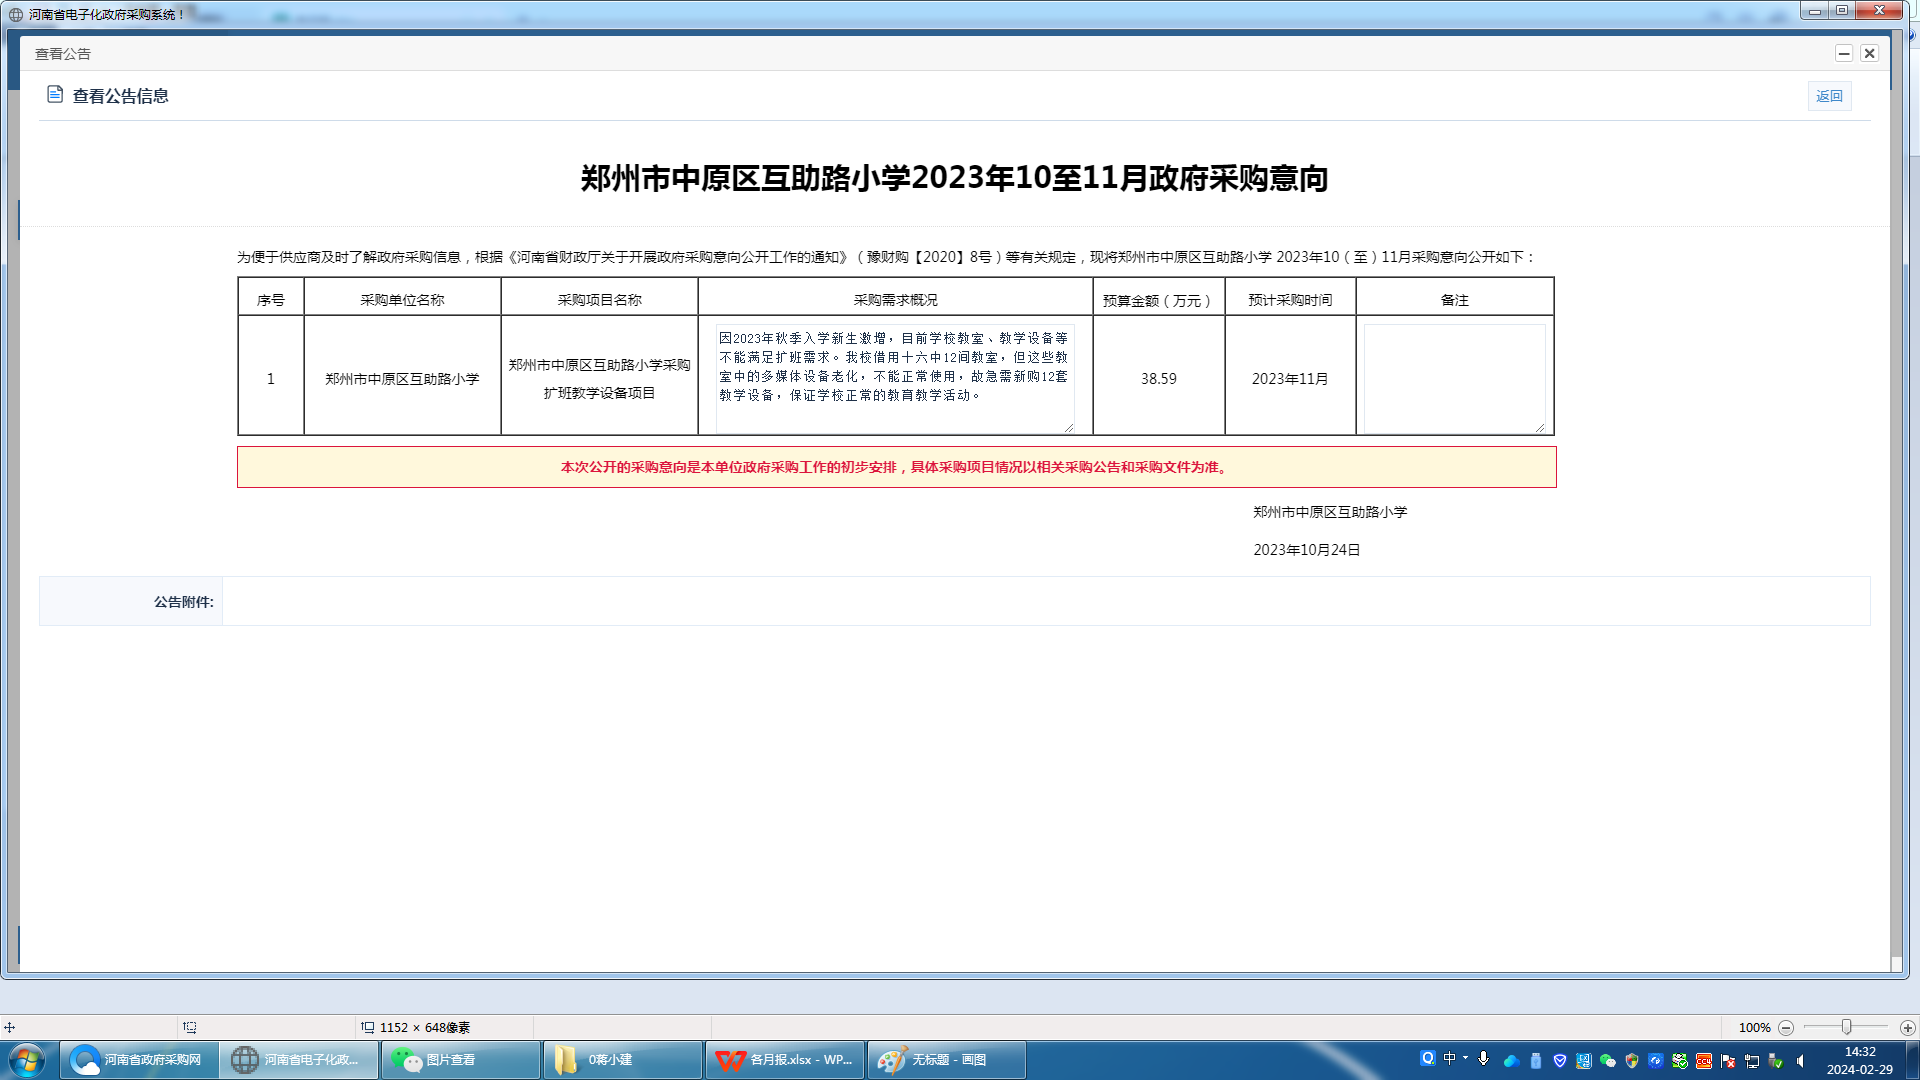
Task: Open the 0蒋小建 folder taskbar item
Action: click(623, 1060)
